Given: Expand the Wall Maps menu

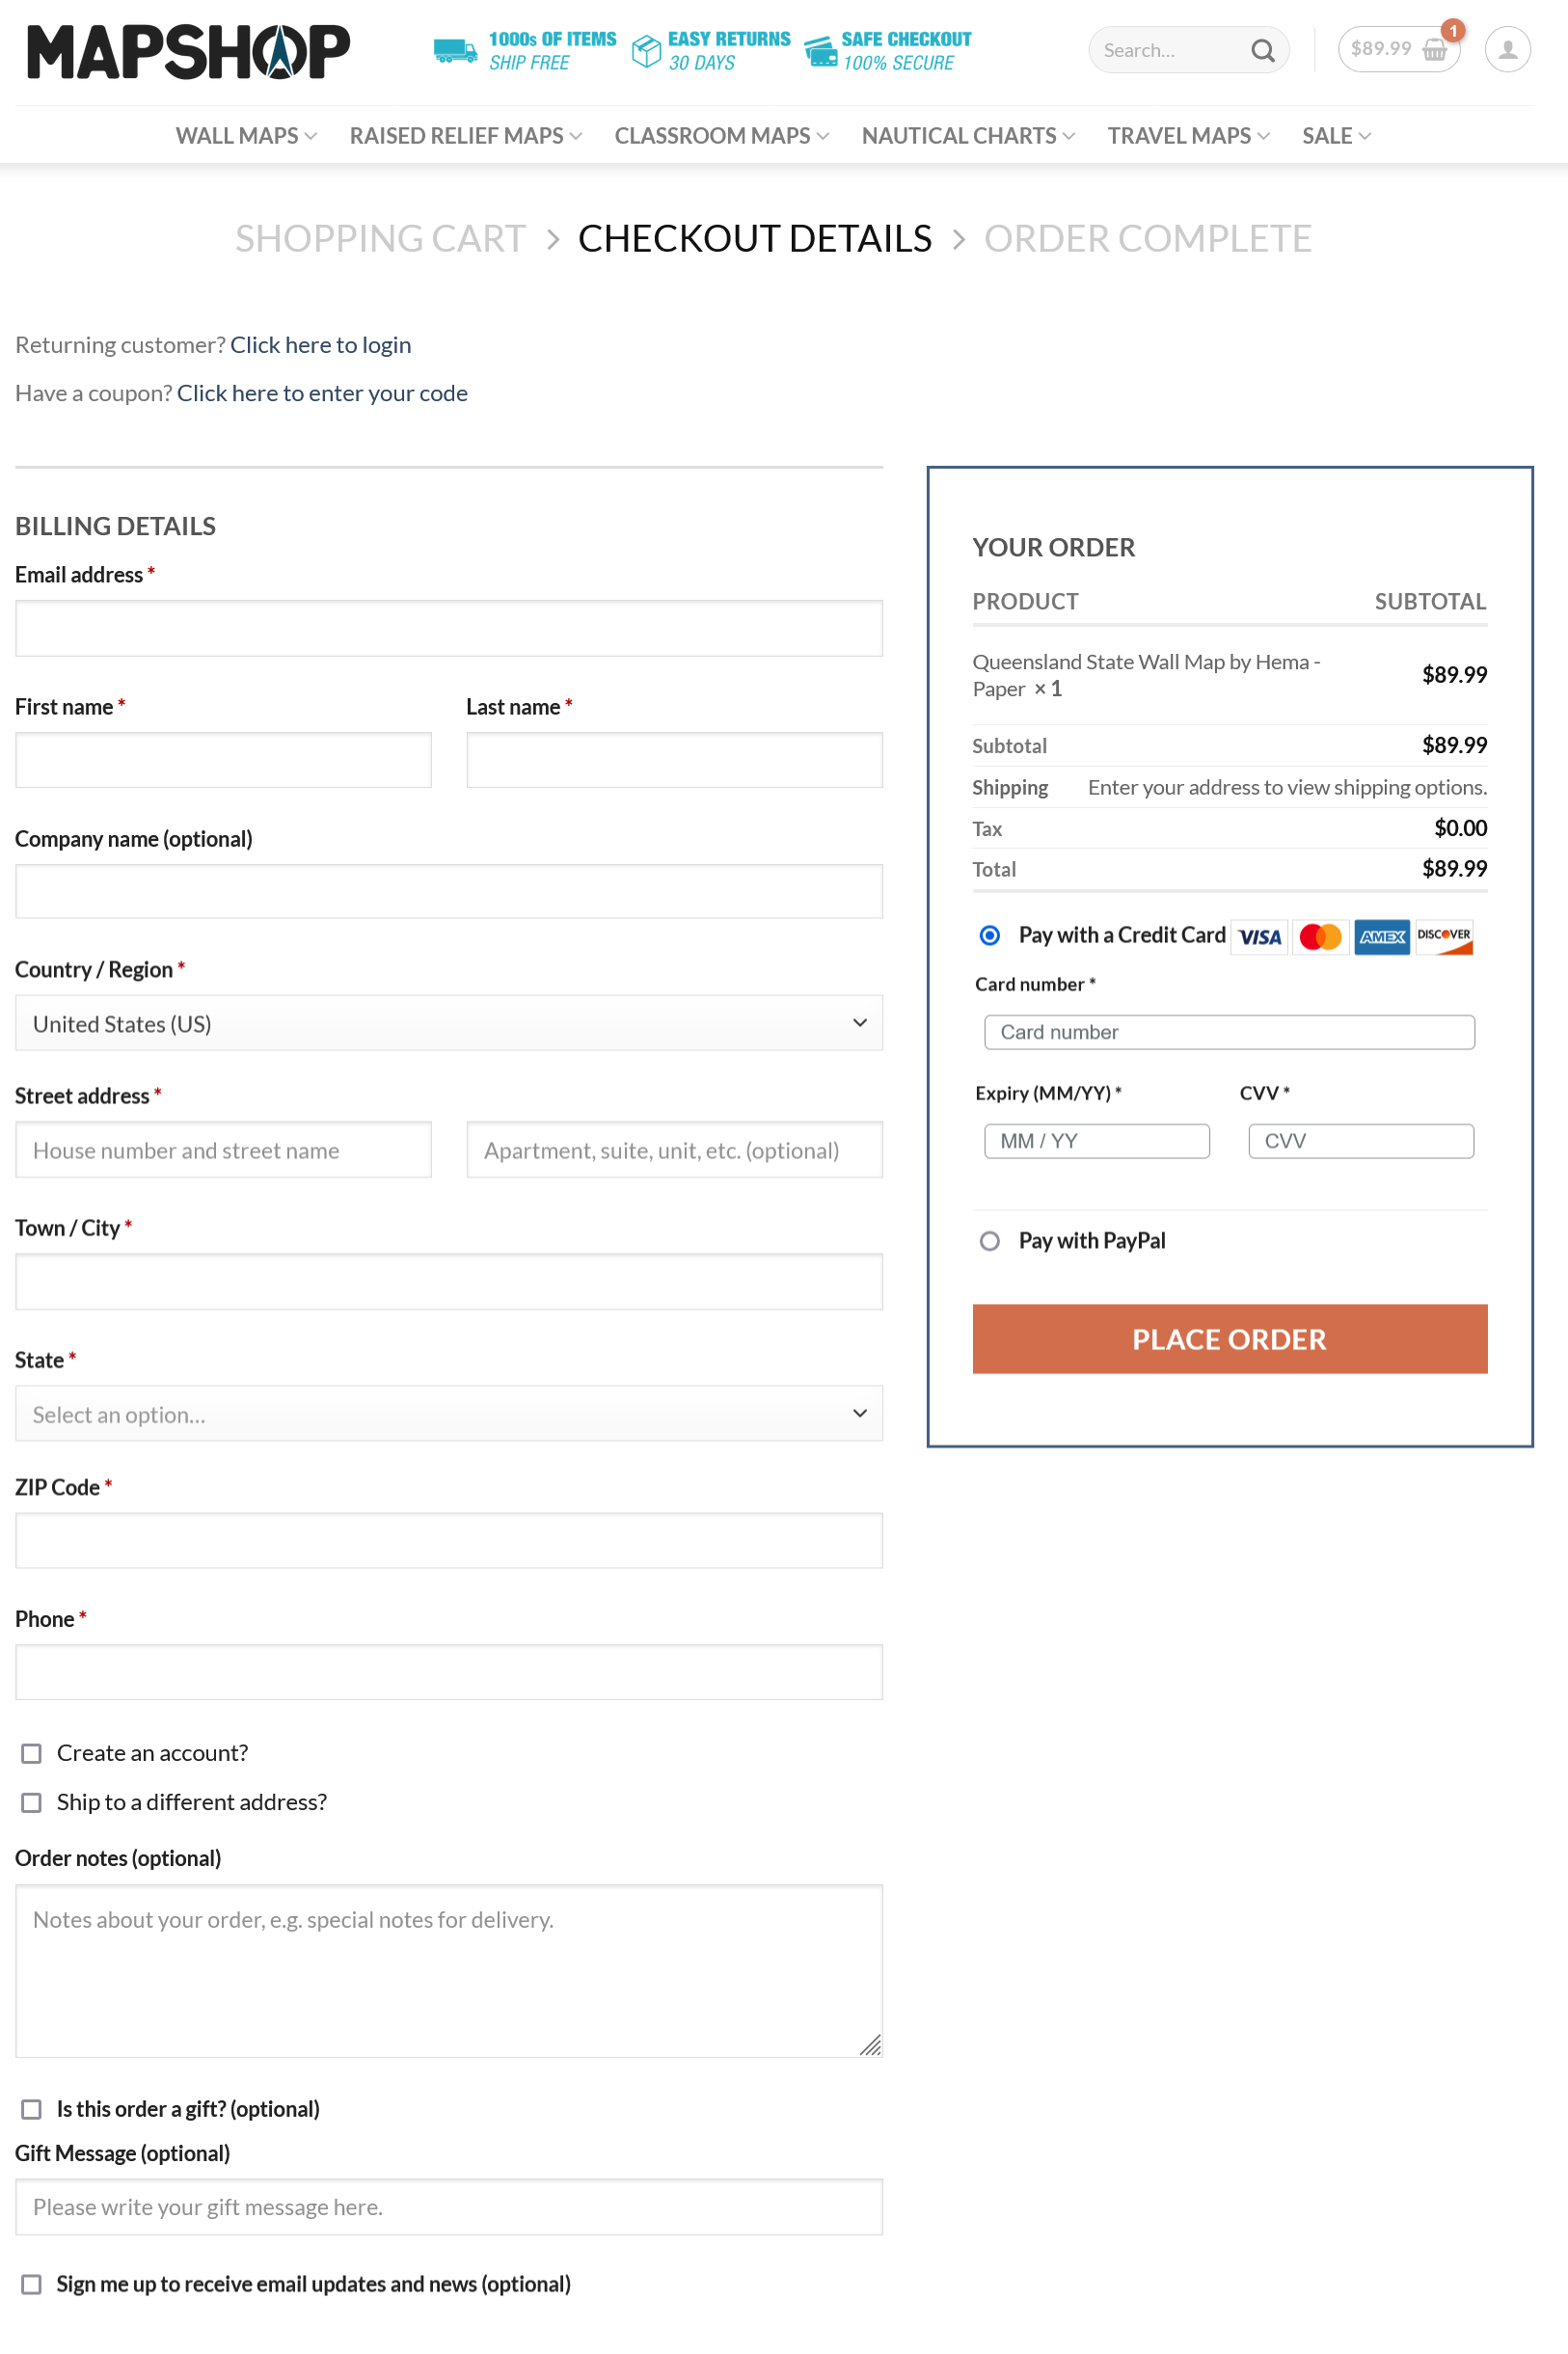Looking at the screenshot, I should point(246,136).
